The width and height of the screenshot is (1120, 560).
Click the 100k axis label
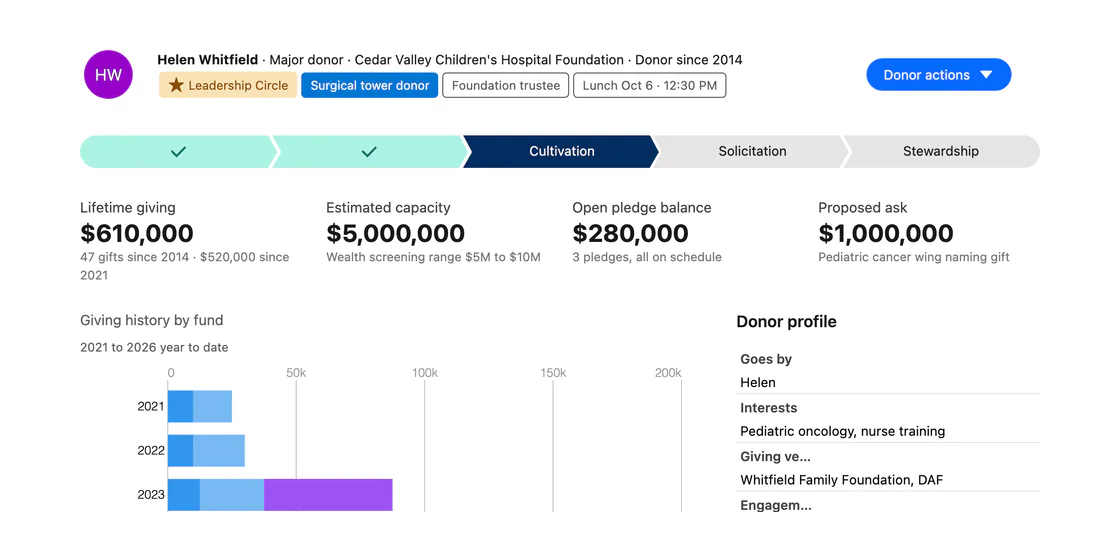pyautogui.click(x=424, y=373)
